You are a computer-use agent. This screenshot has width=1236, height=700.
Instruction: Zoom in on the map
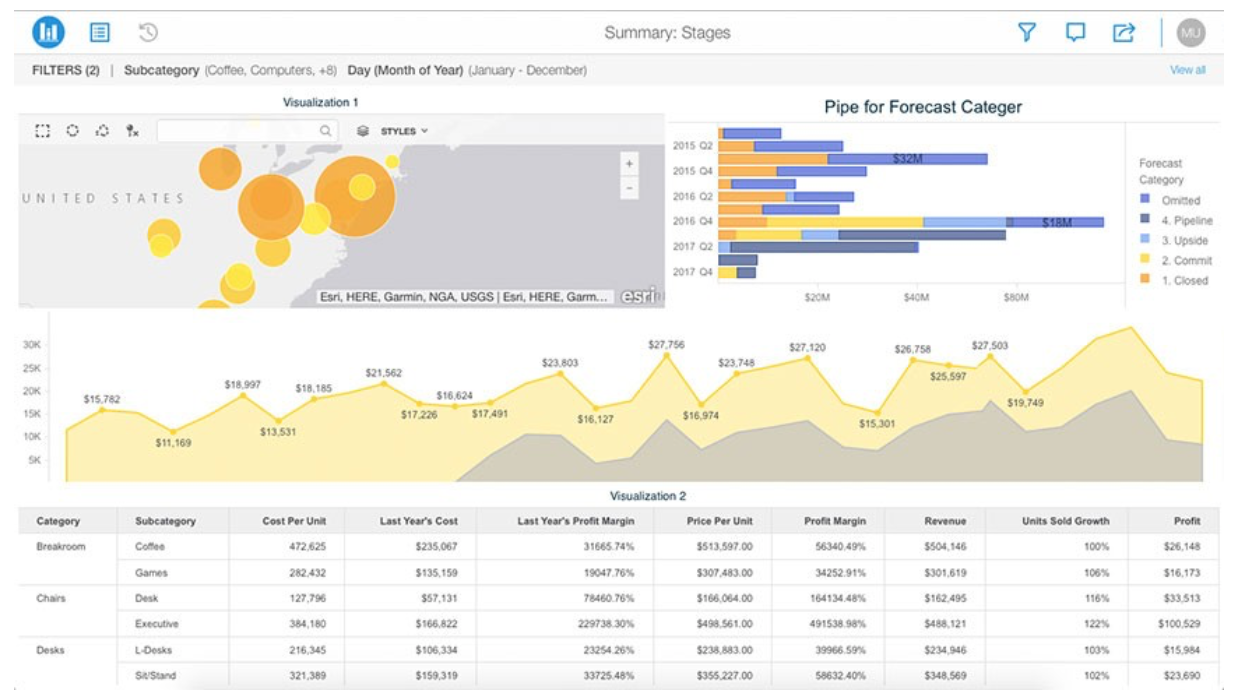click(x=629, y=164)
